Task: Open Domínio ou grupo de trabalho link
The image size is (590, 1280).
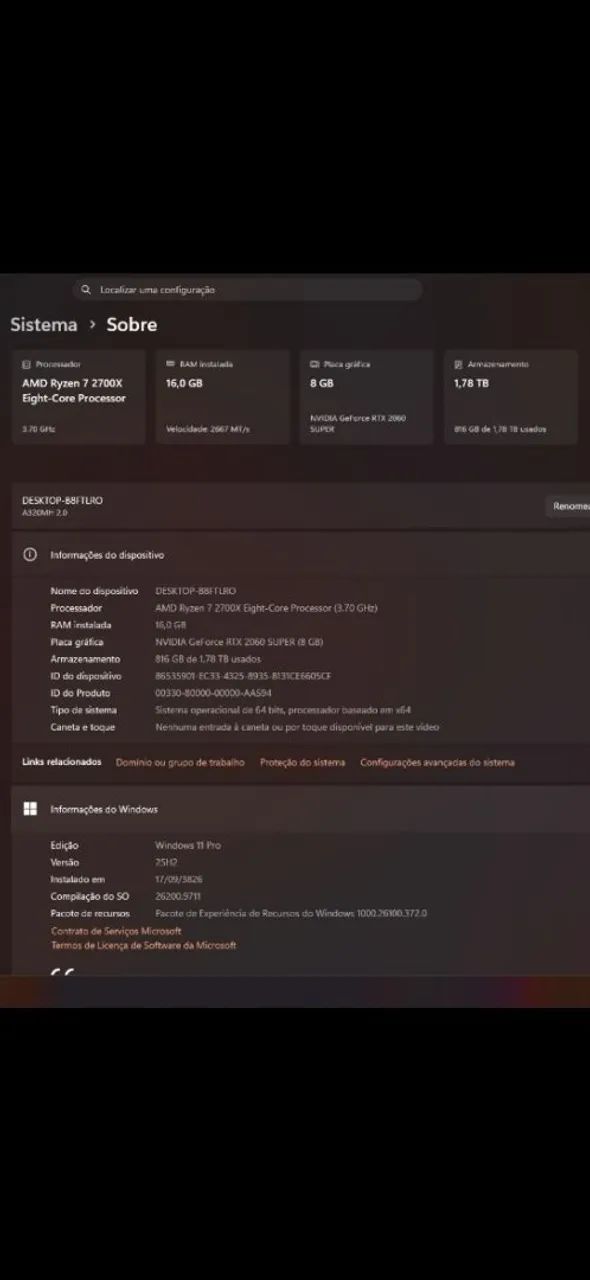Action: point(180,763)
